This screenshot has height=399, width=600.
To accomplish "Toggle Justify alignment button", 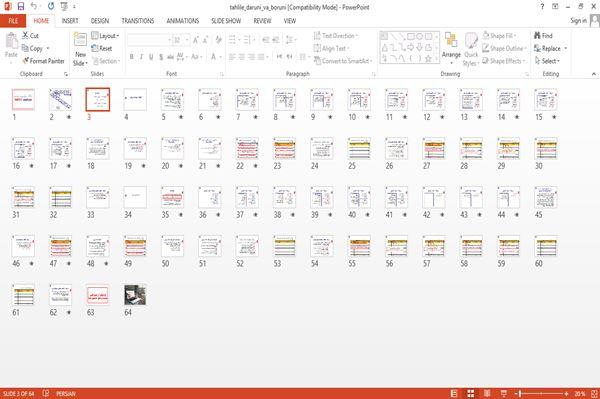I will point(261,57).
